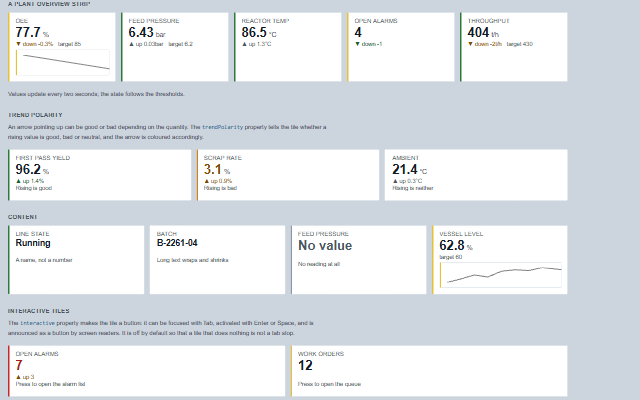Image resolution: width=640 pixels, height=400 pixels.
Task: Click the 'Values update every two seconds' note
Action: click(96, 94)
